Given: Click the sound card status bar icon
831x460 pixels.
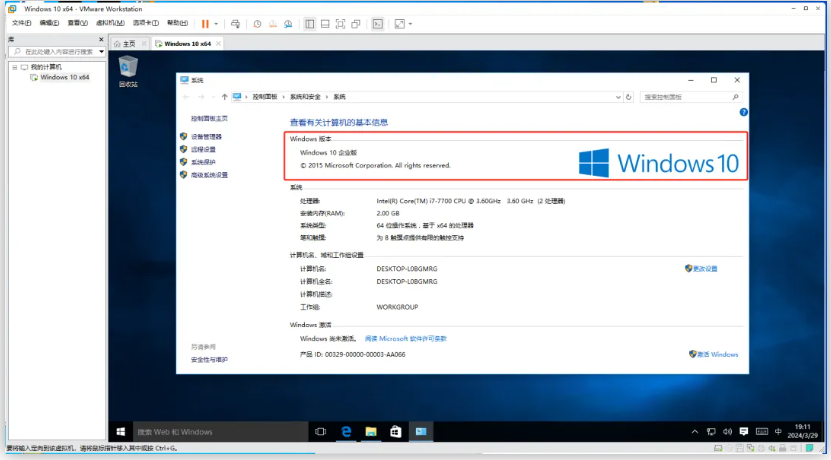Looking at the screenshot, I should [773, 448].
